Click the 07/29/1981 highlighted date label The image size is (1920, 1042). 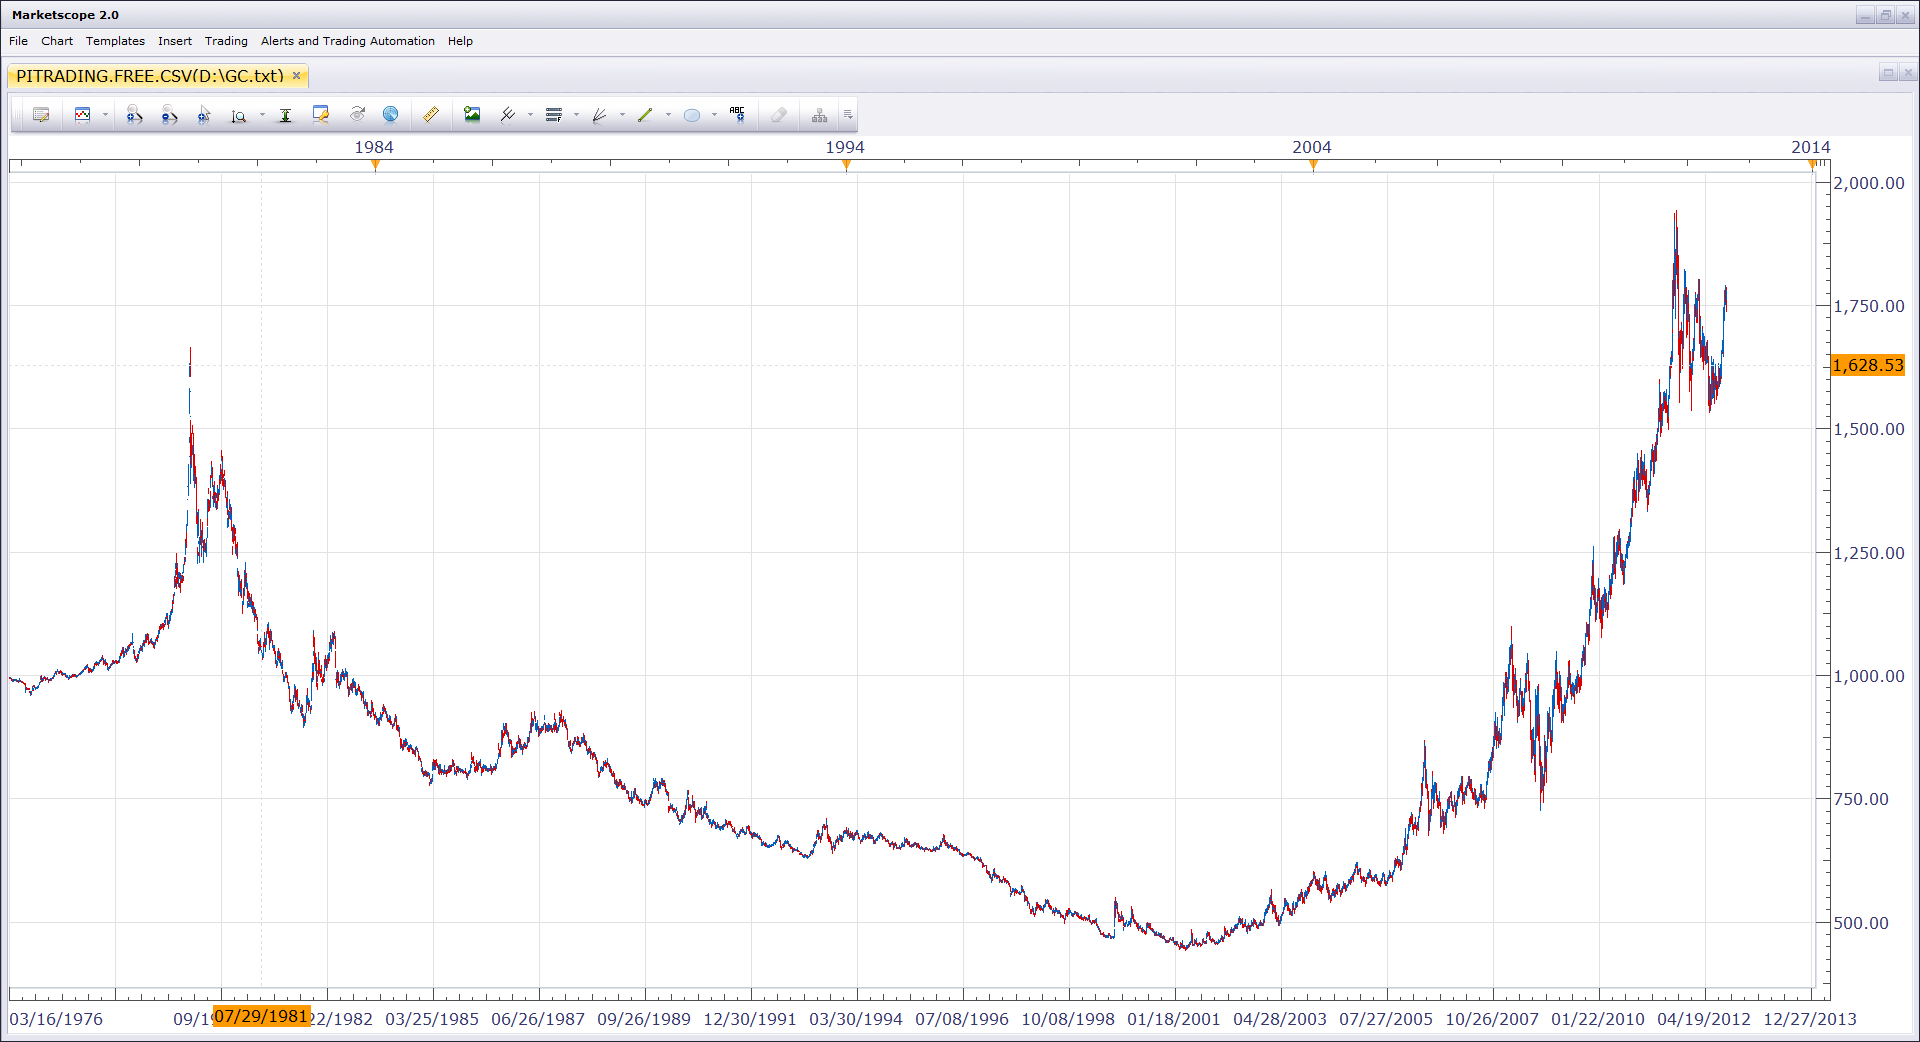(262, 1016)
